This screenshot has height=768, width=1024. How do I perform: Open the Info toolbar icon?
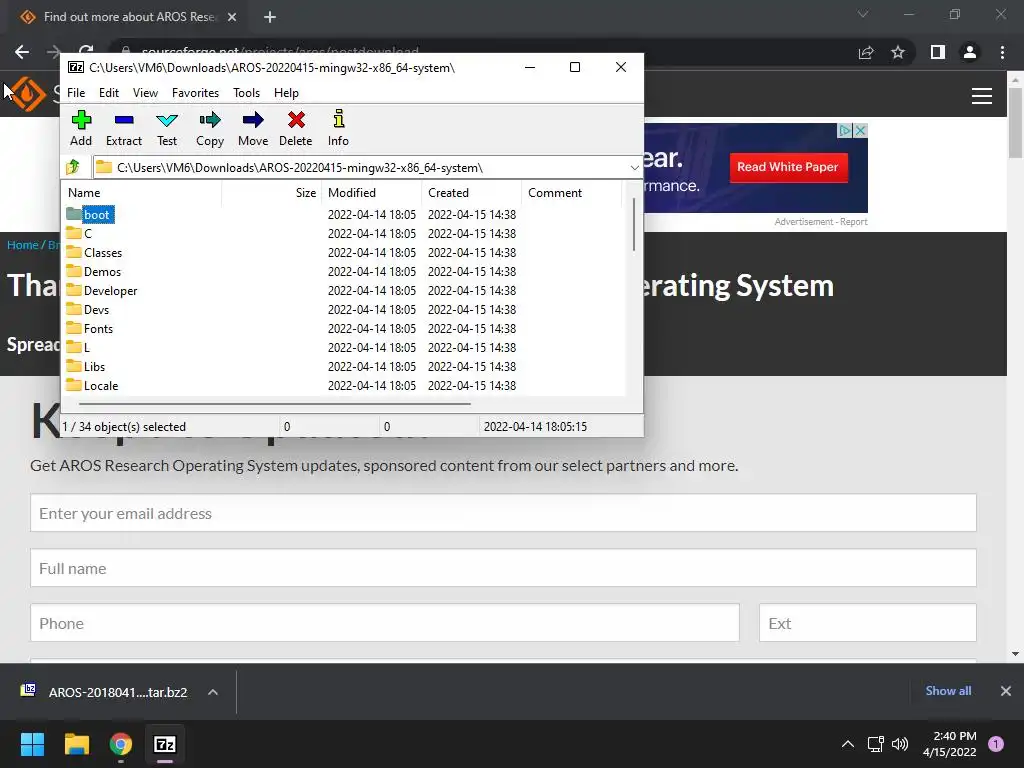(x=338, y=128)
